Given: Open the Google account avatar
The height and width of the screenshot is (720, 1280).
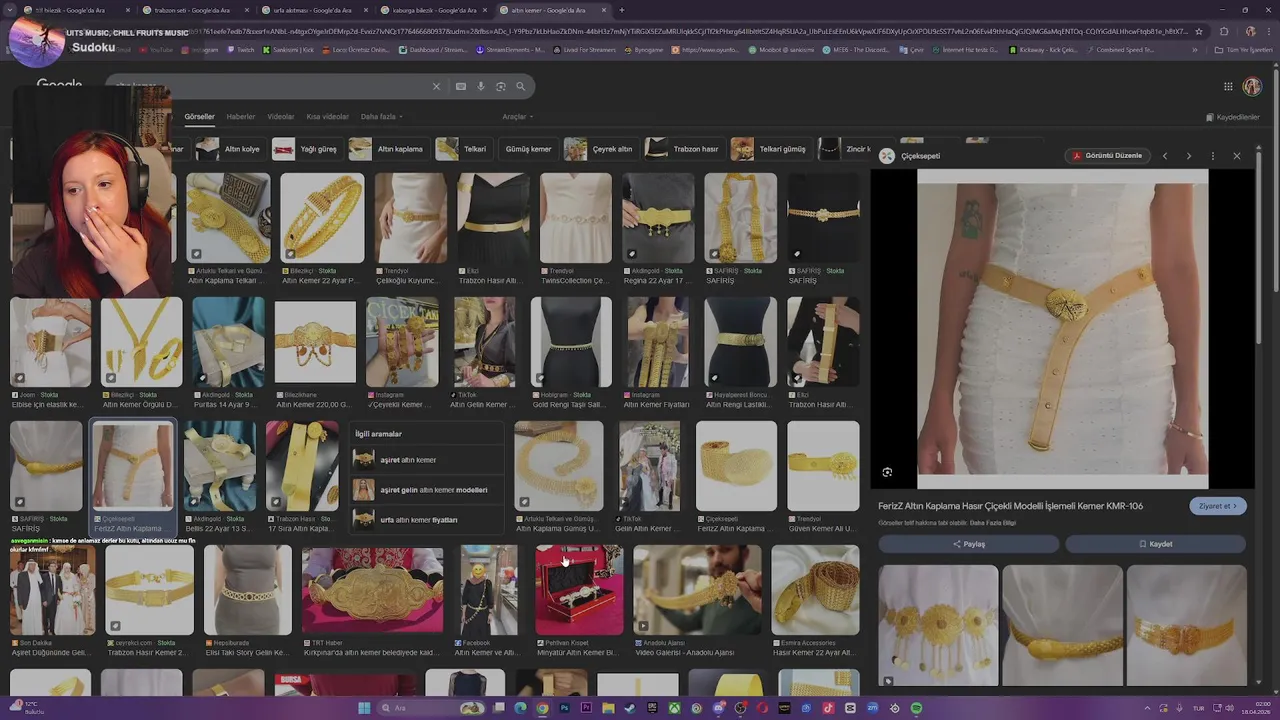Looking at the screenshot, I should [1252, 87].
